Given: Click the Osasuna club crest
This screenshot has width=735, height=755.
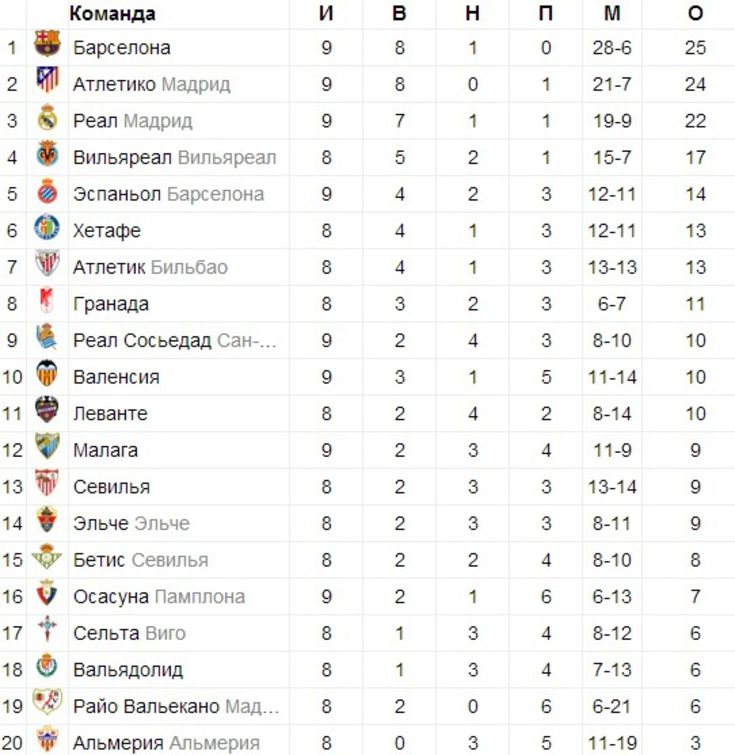Looking at the screenshot, I should (x=47, y=593).
